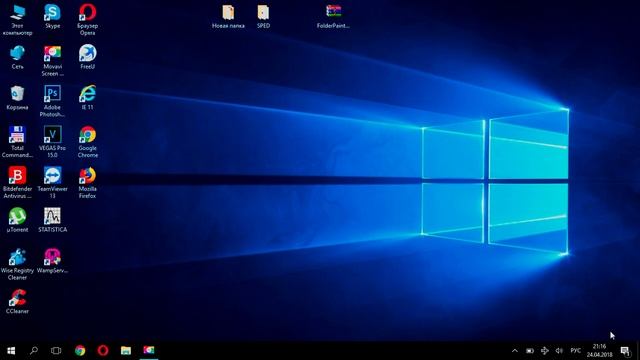Select the VEGAS Pro 15.0 shortcut
This screenshot has height=360, width=640.
52,142
